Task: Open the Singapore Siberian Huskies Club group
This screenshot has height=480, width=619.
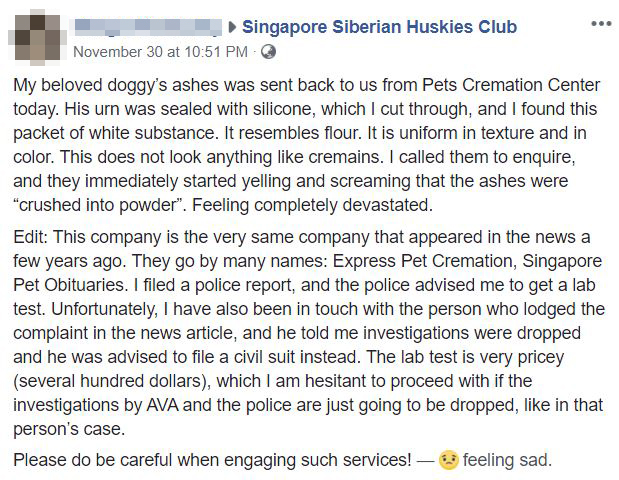Action: point(380,27)
